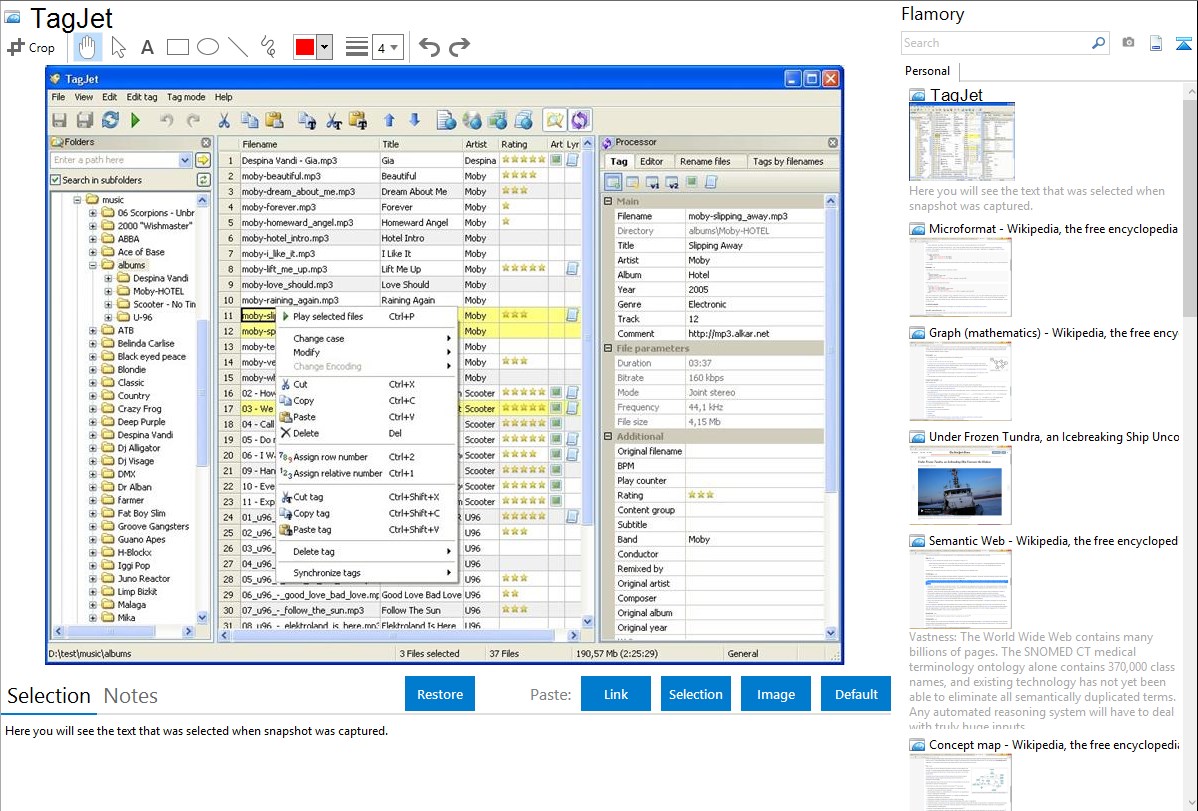Click the purple Processor icon in TagJet toolbar
Image resolution: width=1198 pixels, height=811 pixels.
pyautogui.click(x=579, y=120)
